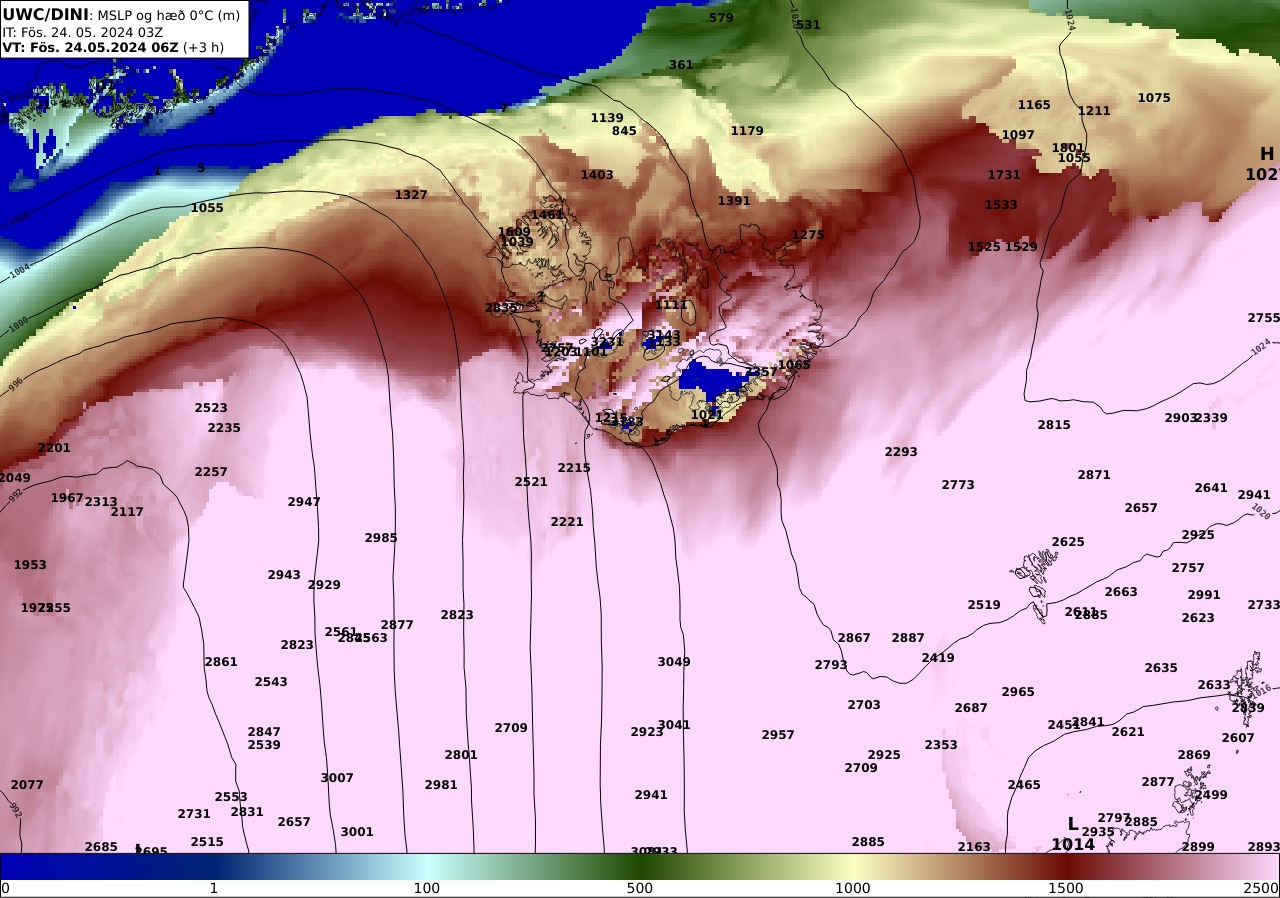Click the height value 845

624,131
